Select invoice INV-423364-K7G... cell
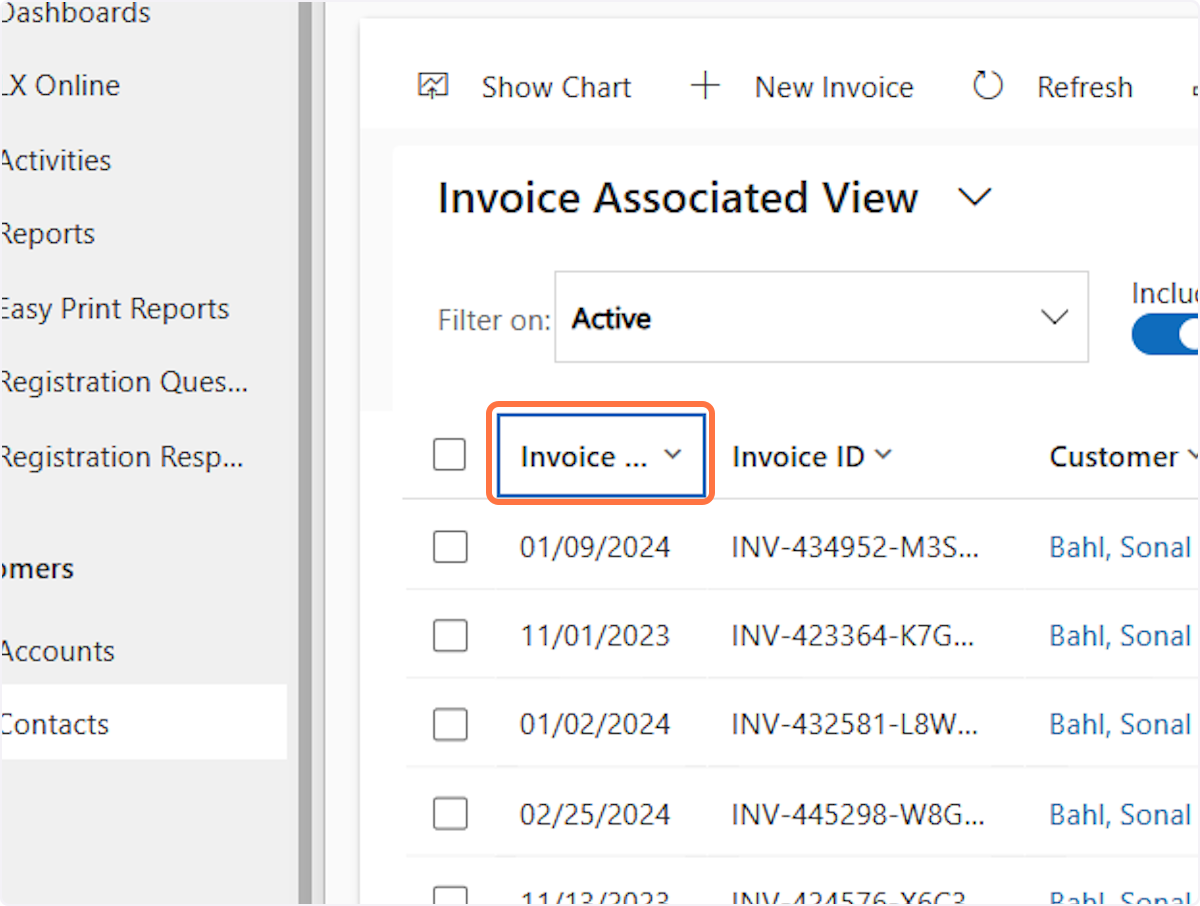The width and height of the screenshot is (1200, 906). [x=853, y=635]
